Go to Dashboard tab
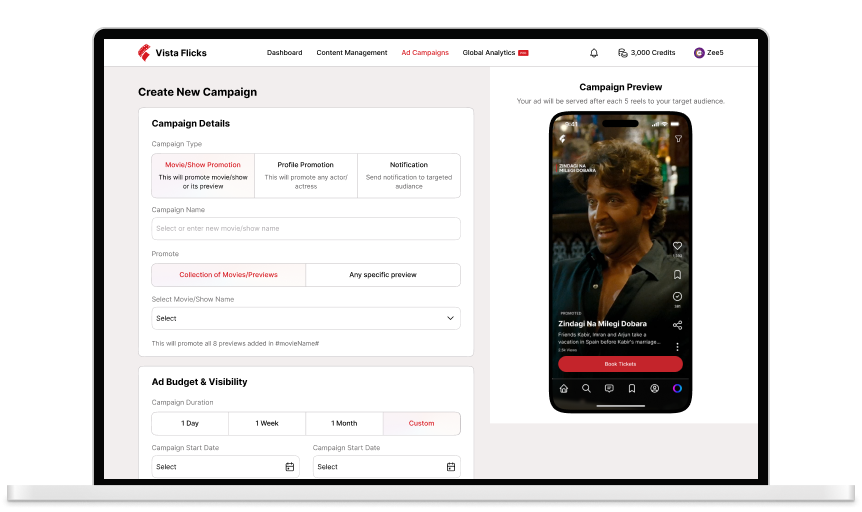Image resolution: width=862 pixels, height=512 pixels. click(x=284, y=53)
